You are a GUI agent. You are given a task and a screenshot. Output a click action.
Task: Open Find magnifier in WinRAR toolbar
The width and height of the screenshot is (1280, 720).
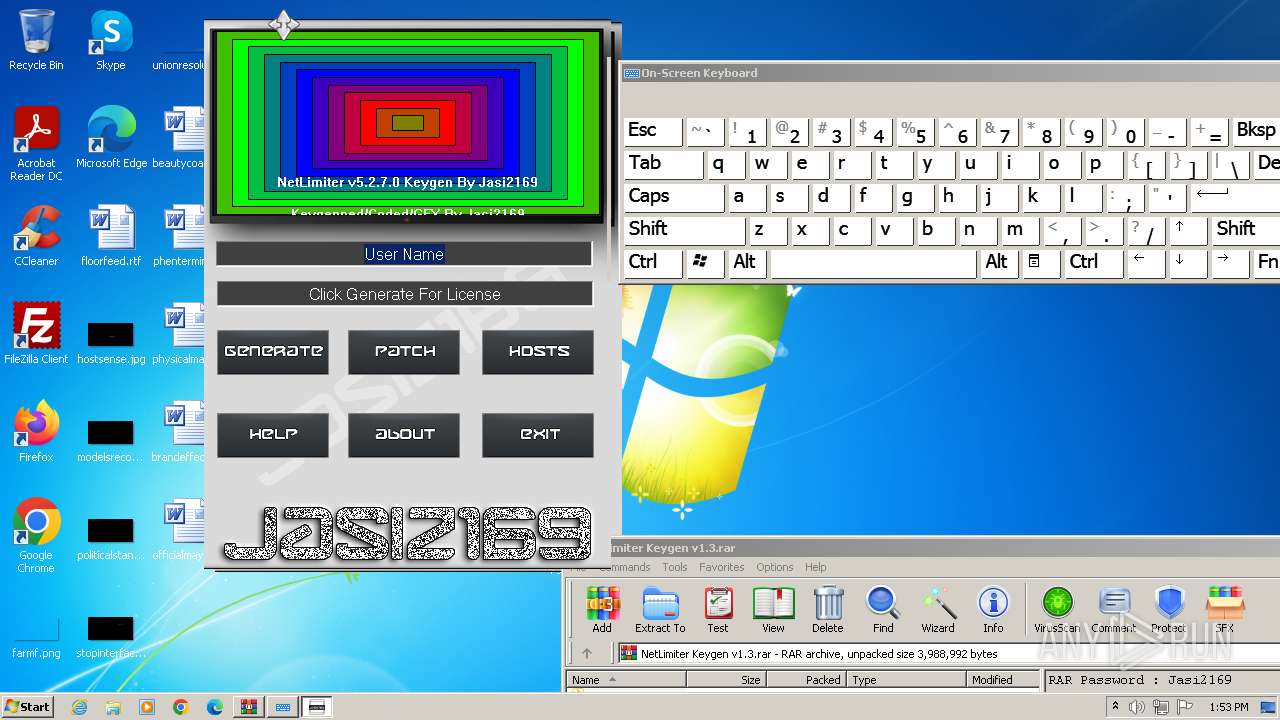[883, 610]
